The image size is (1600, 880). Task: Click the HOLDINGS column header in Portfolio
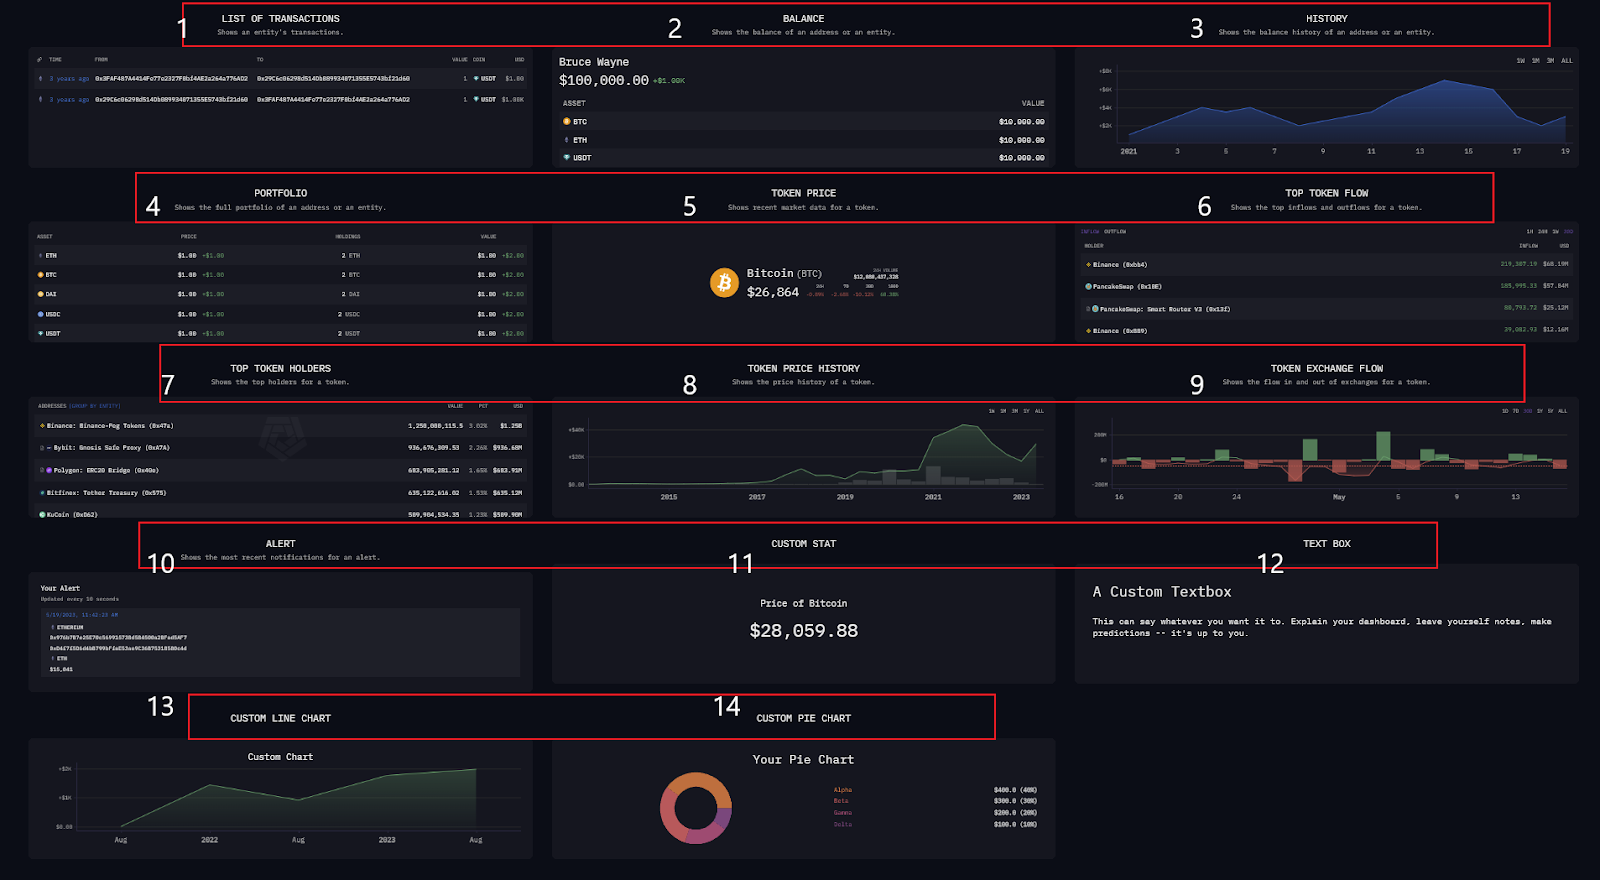(x=348, y=237)
